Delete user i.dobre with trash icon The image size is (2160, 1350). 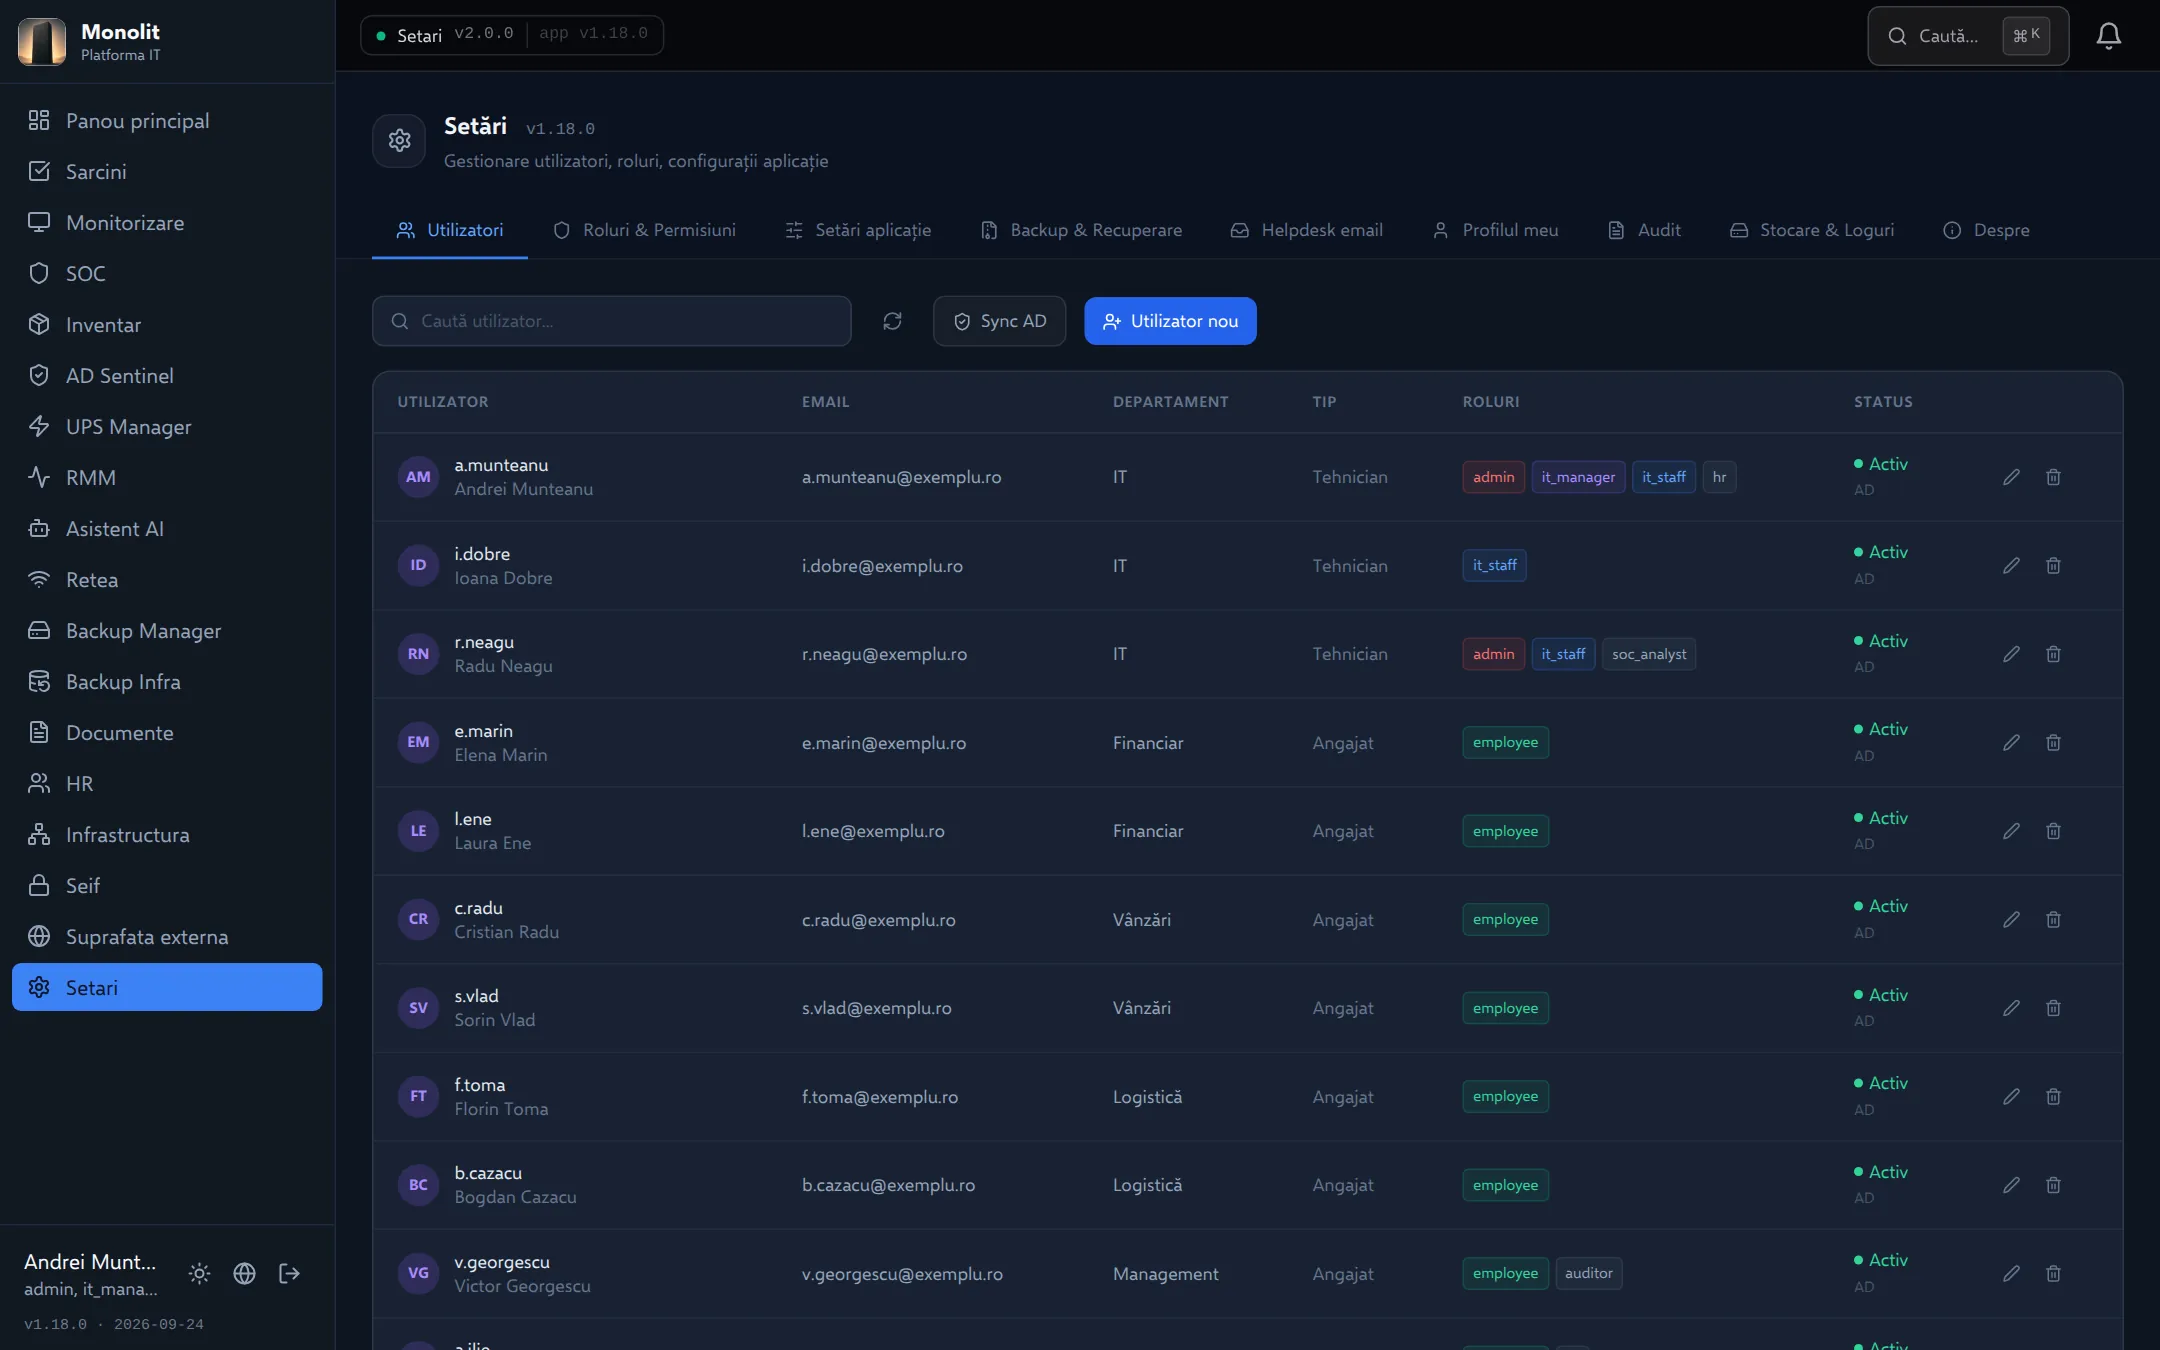tap(2053, 565)
